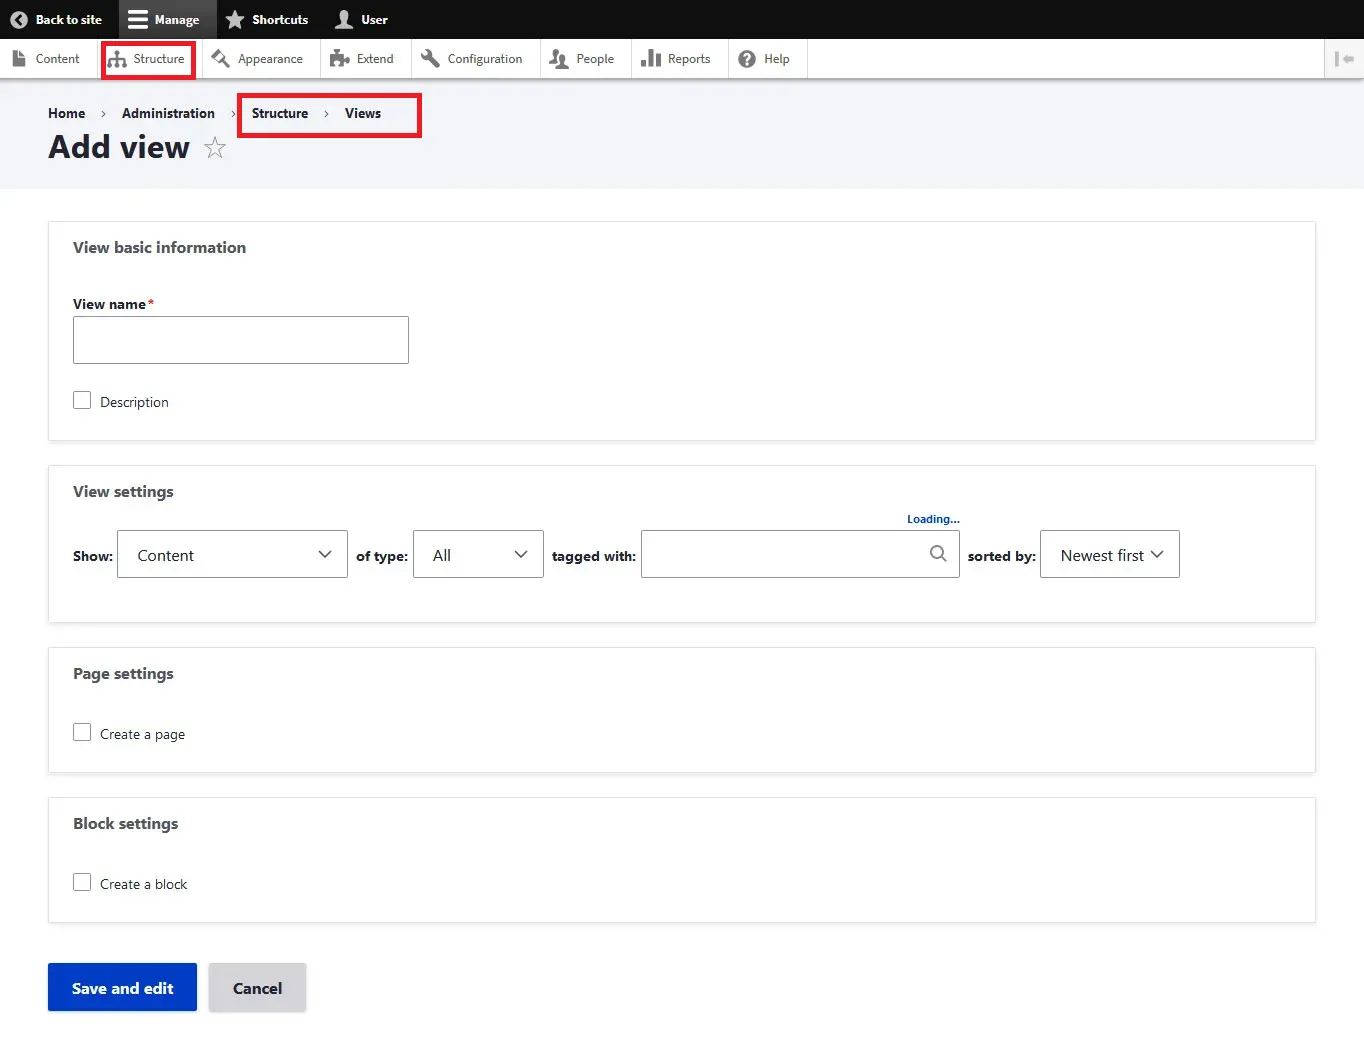
Task: Open the Extend modules menu
Action: coord(362,59)
